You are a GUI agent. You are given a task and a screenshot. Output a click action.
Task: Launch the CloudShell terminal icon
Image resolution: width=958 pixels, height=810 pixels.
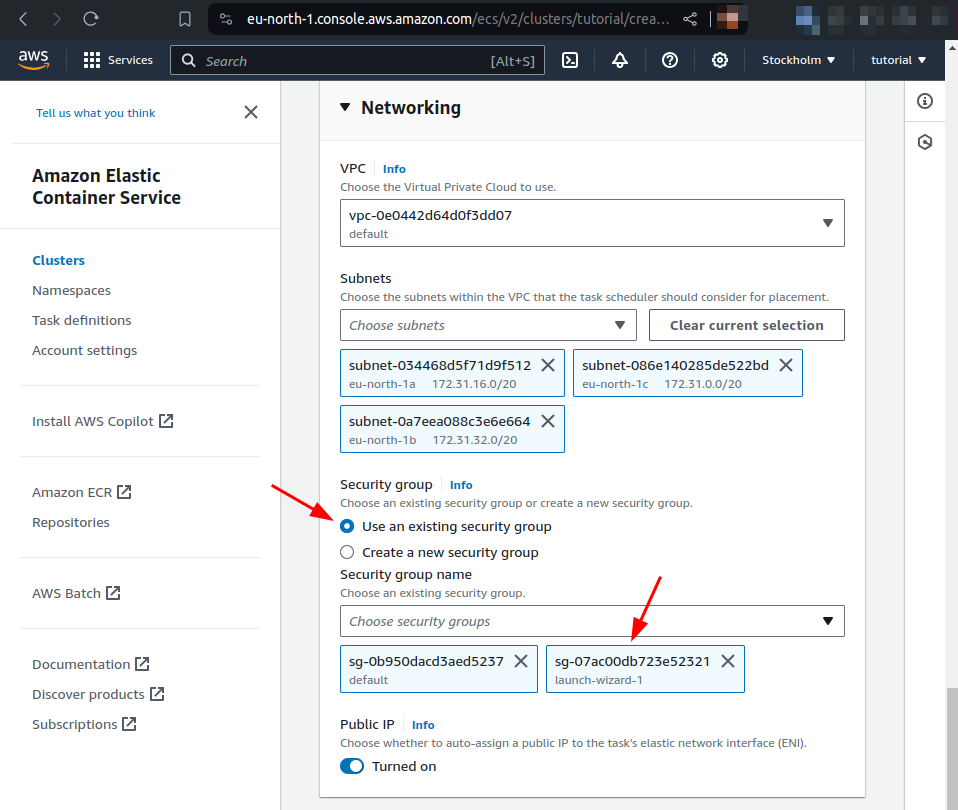click(570, 60)
